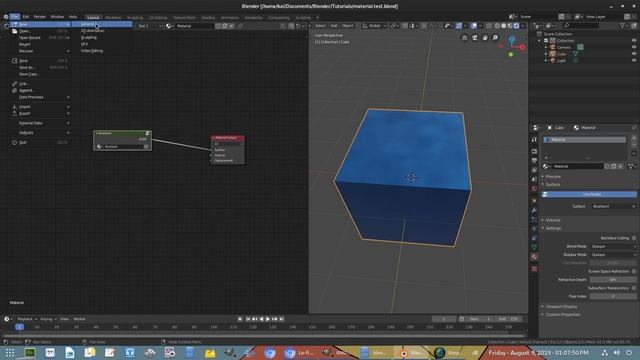Click the outliner filter funnel icon
This screenshot has width=640, height=360.
click(x=622, y=26)
